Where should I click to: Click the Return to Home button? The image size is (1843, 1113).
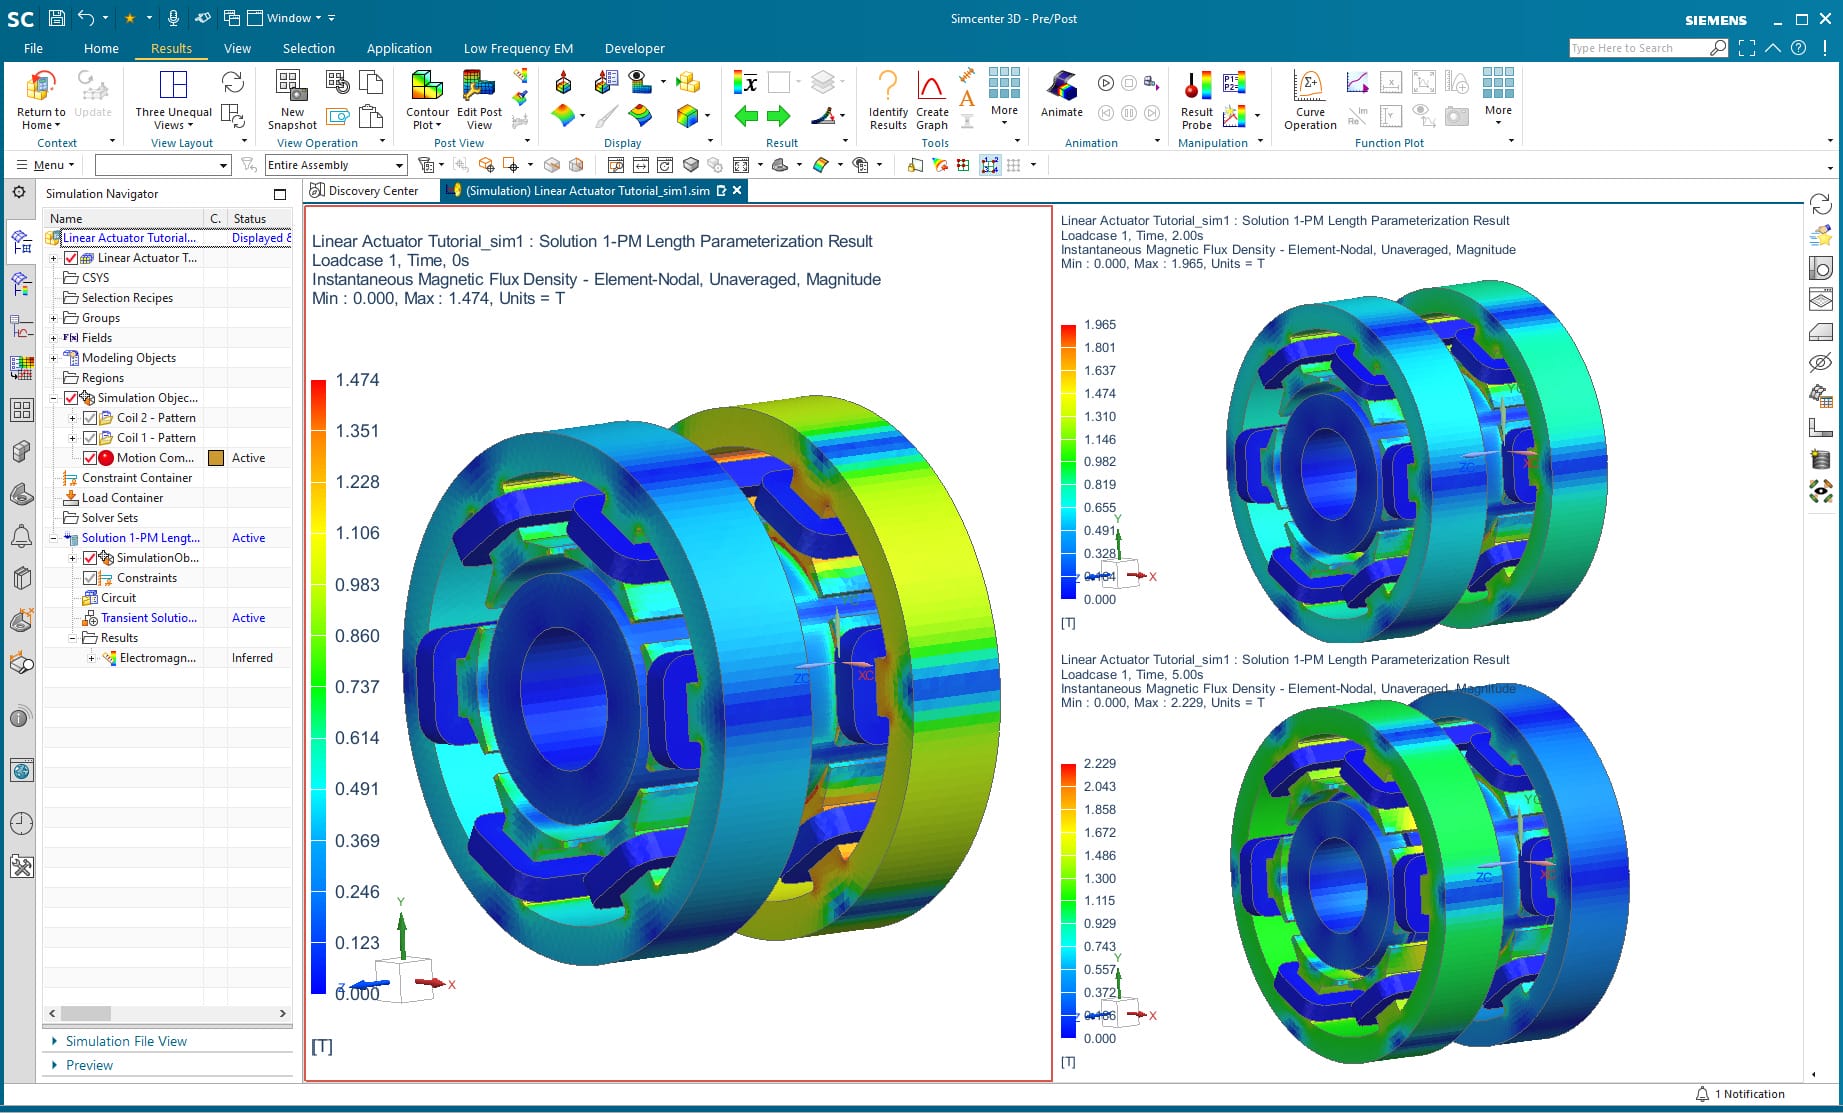click(x=39, y=99)
